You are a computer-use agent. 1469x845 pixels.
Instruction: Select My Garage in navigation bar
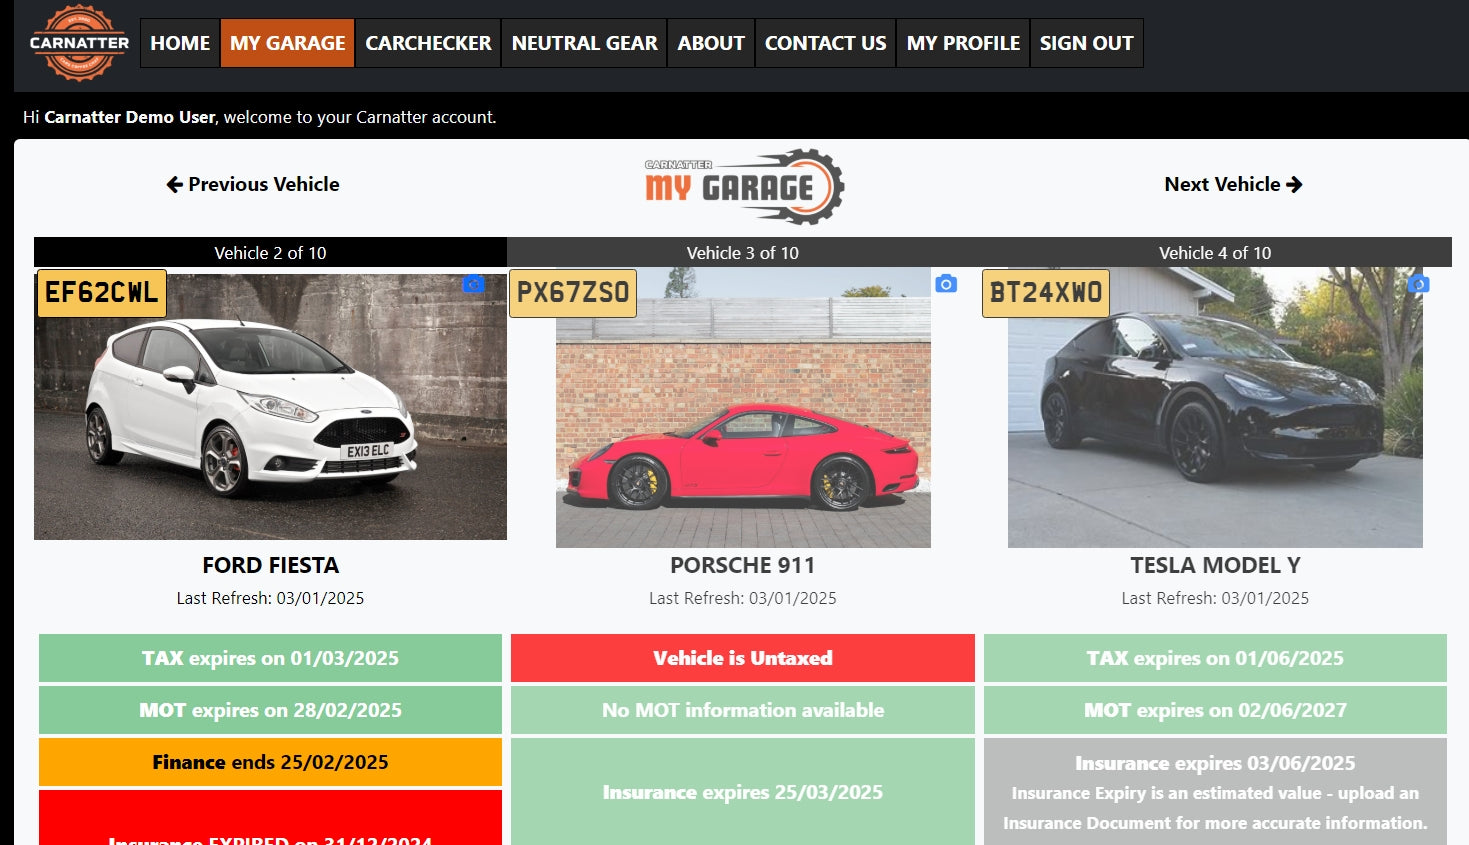(287, 43)
